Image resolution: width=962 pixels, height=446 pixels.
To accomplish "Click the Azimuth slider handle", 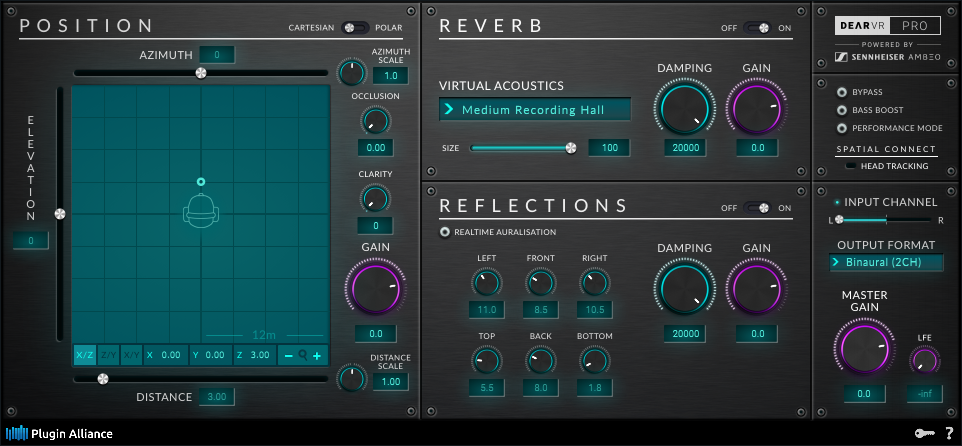I will [x=201, y=73].
